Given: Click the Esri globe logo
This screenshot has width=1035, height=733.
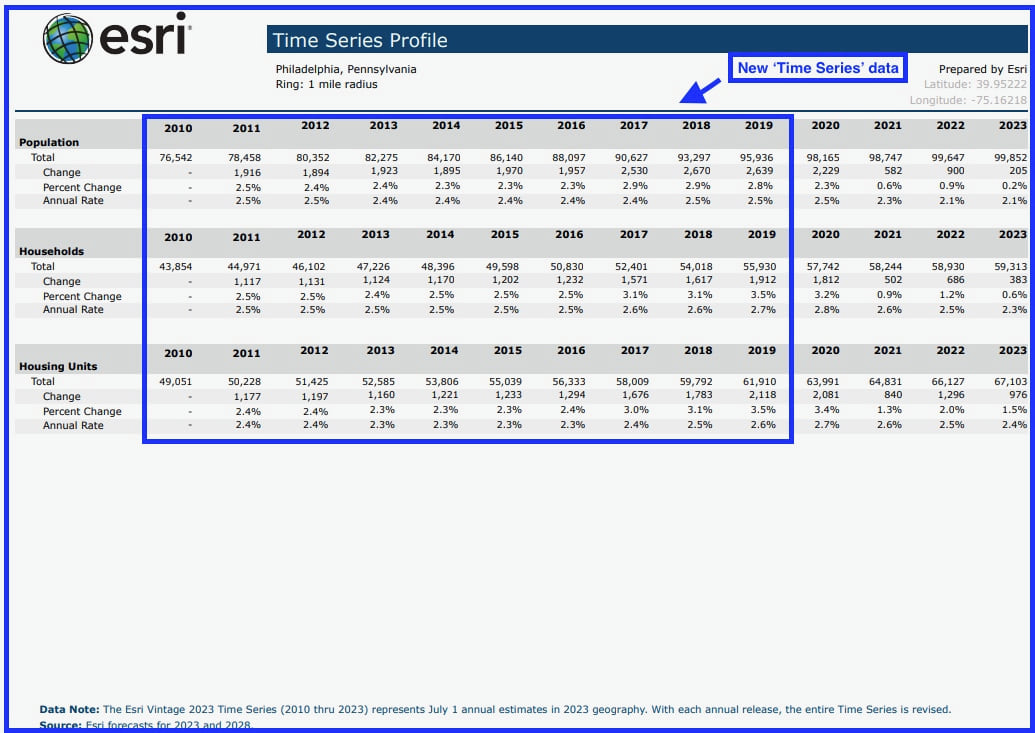Looking at the screenshot, I should pyautogui.click(x=66, y=38).
